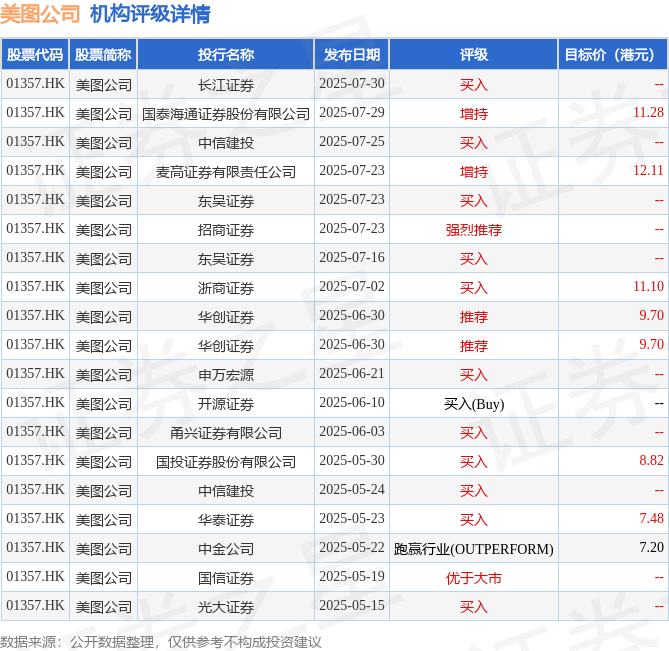Click the date 2025-05-15
Image resolution: width=669 pixels, height=651 pixels.
coord(352,605)
